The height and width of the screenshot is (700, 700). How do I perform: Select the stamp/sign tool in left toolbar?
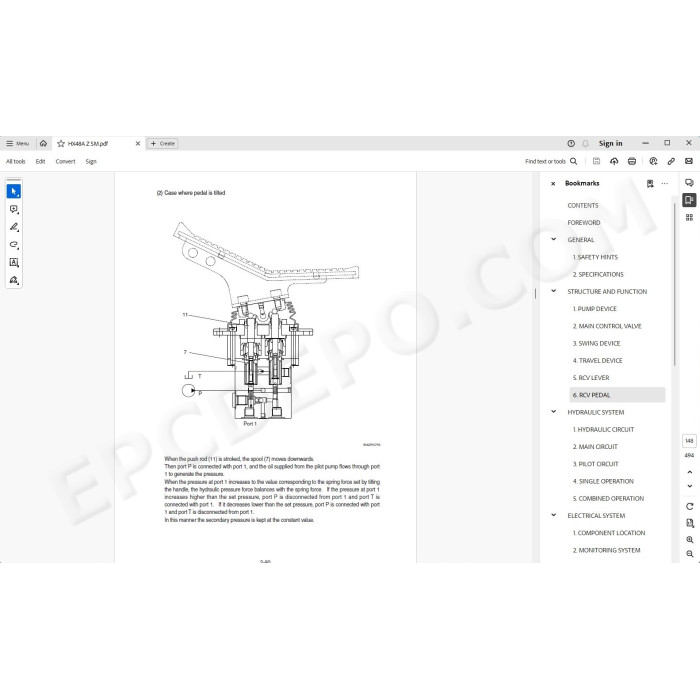[14, 280]
